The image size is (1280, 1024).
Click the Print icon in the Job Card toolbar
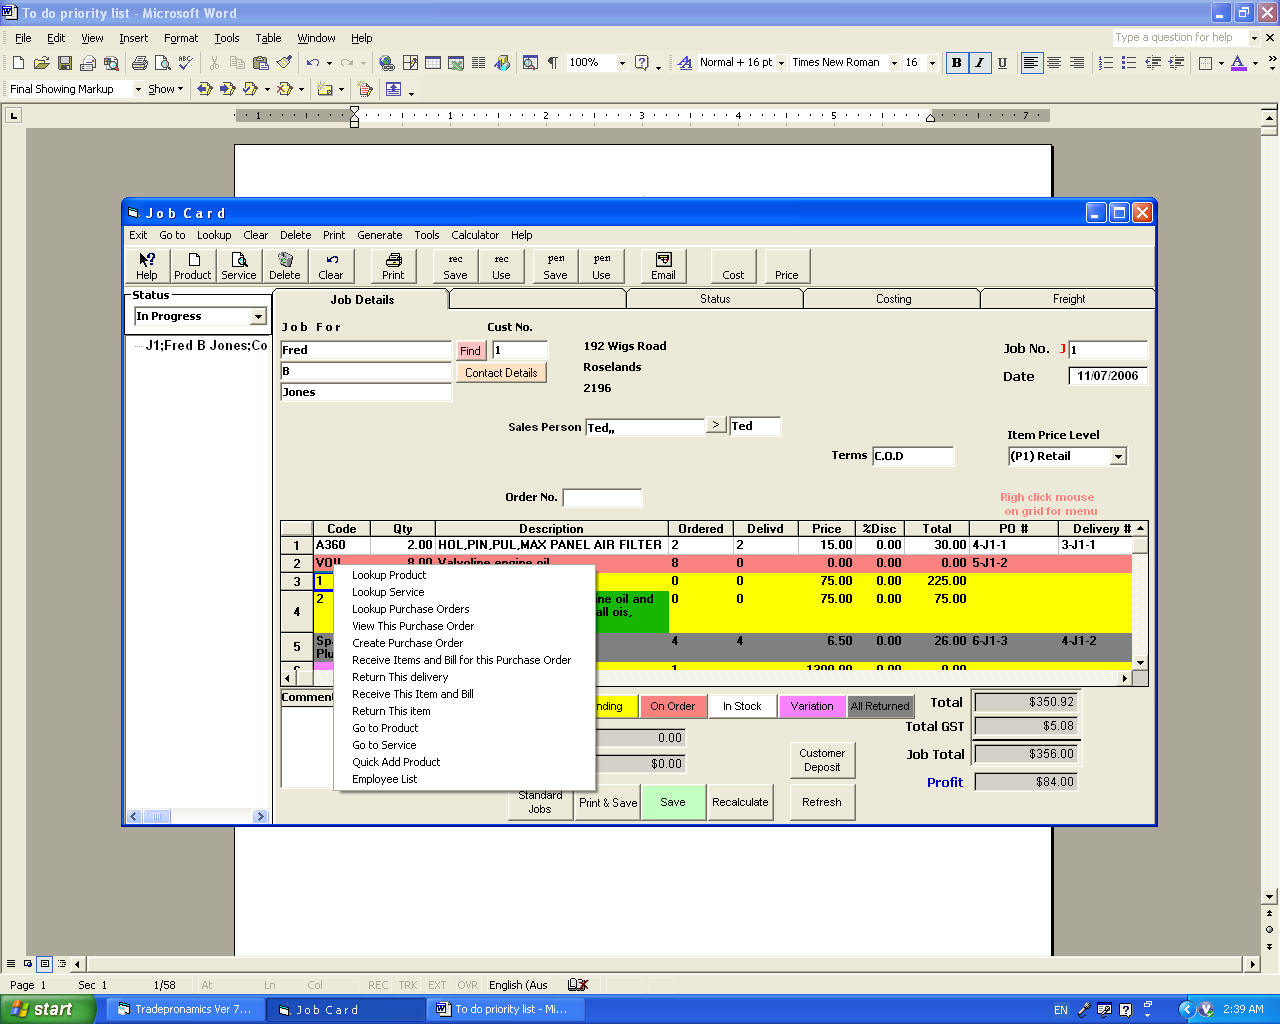click(393, 265)
